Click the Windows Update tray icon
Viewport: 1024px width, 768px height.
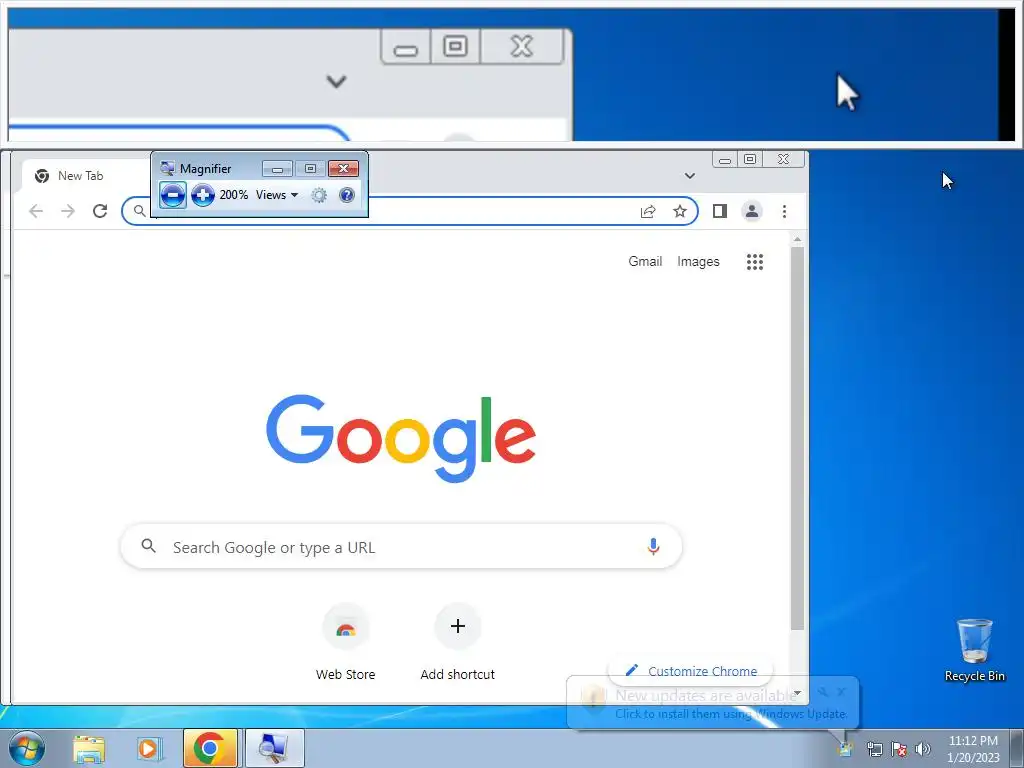[845, 748]
